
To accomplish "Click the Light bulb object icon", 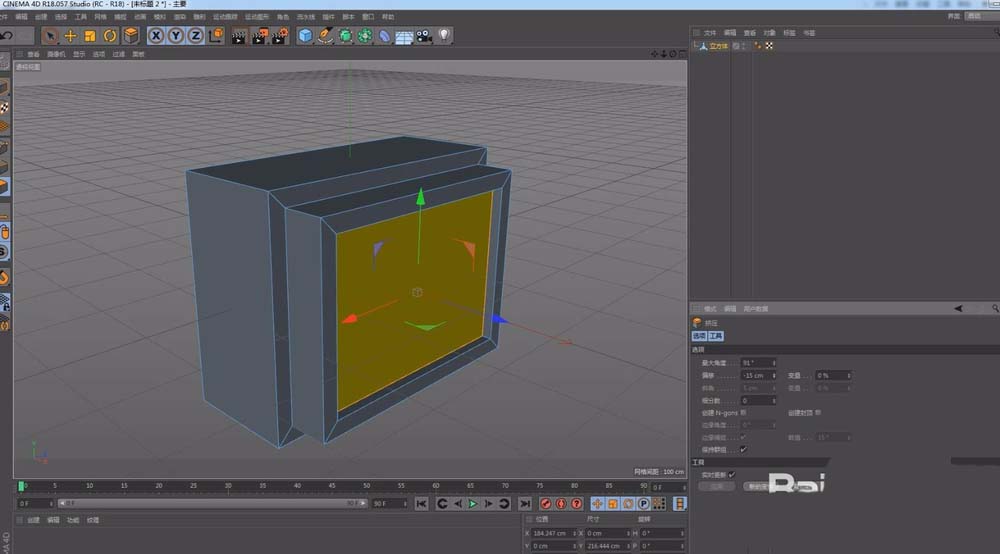I will click(444, 36).
